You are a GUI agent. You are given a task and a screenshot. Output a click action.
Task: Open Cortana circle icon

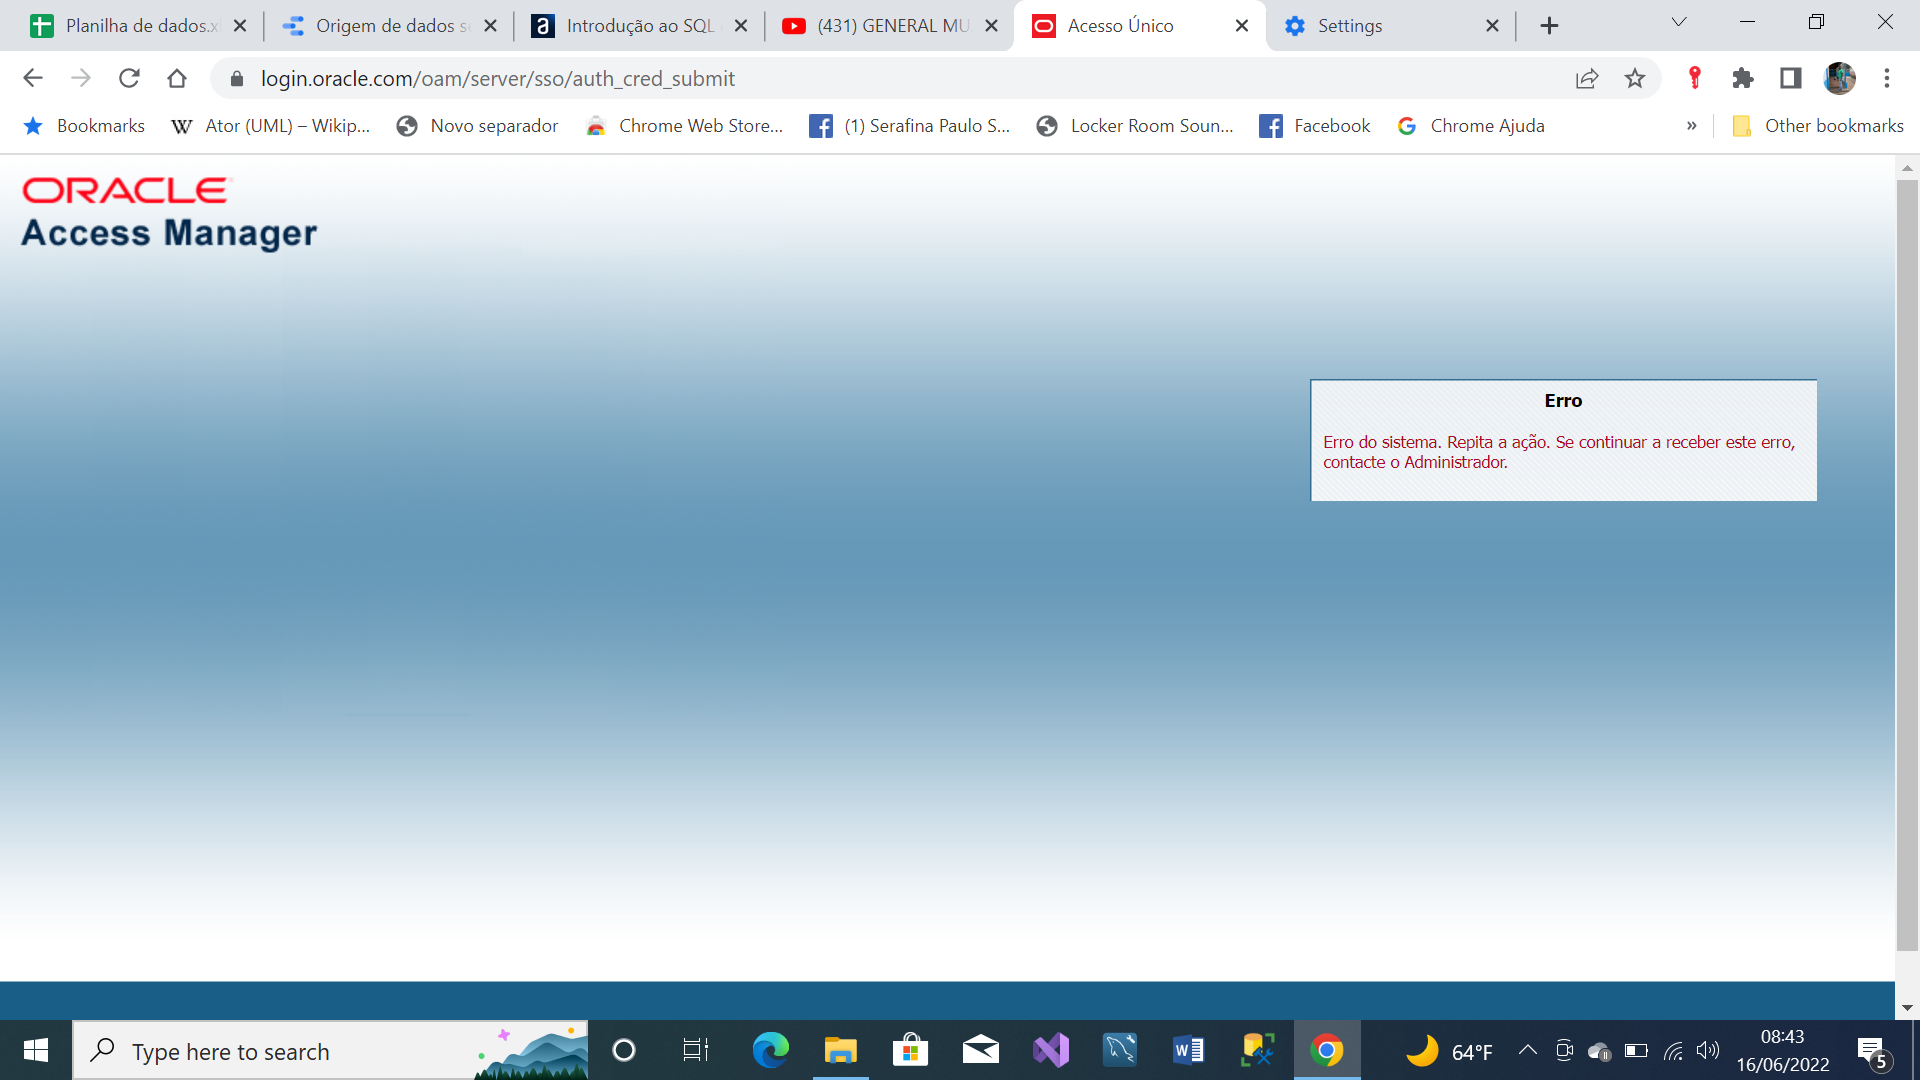tap(624, 1051)
